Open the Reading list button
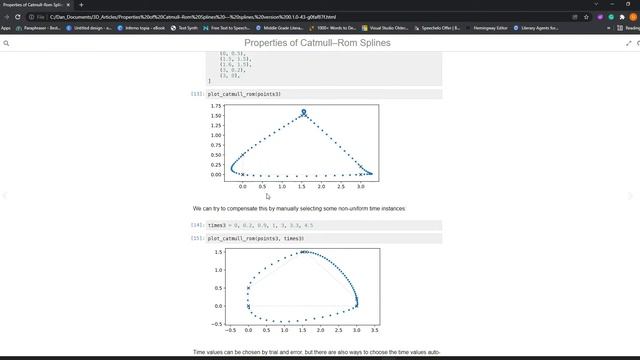This screenshot has height=360, width=640. pos(628,28)
